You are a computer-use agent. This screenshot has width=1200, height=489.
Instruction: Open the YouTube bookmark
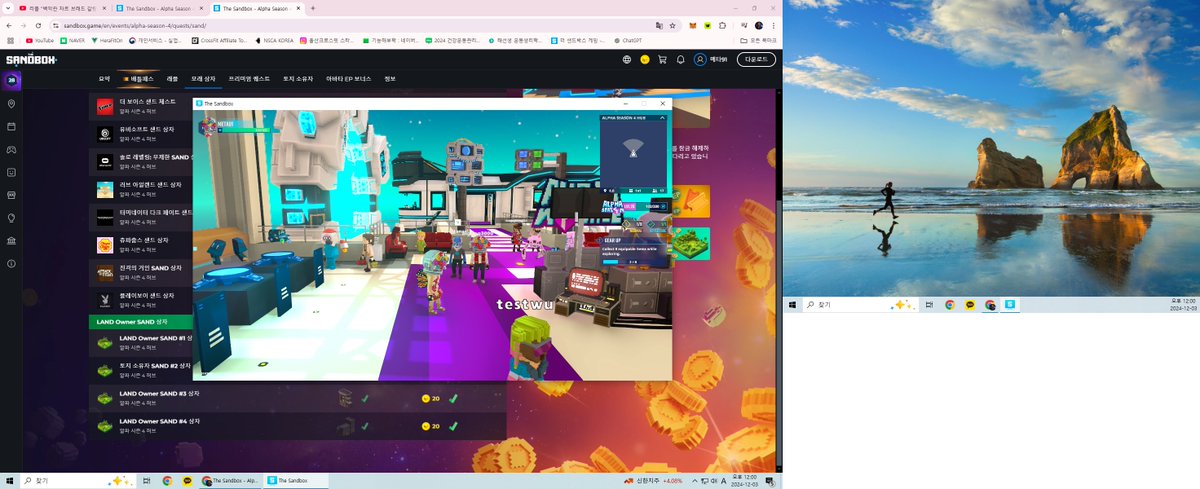pyautogui.click(x=40, y=40)
